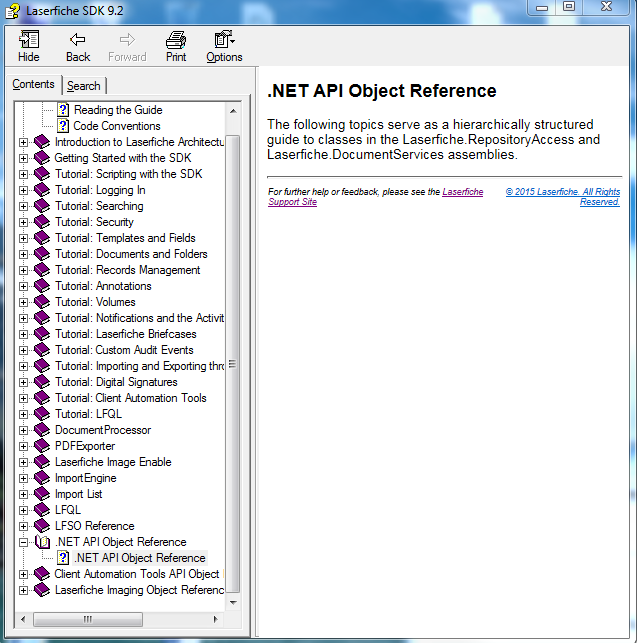This screenshot has height=643, width=637.
Task: Open the Laserfiche Support Site link
Action: [x=375, y=196]
